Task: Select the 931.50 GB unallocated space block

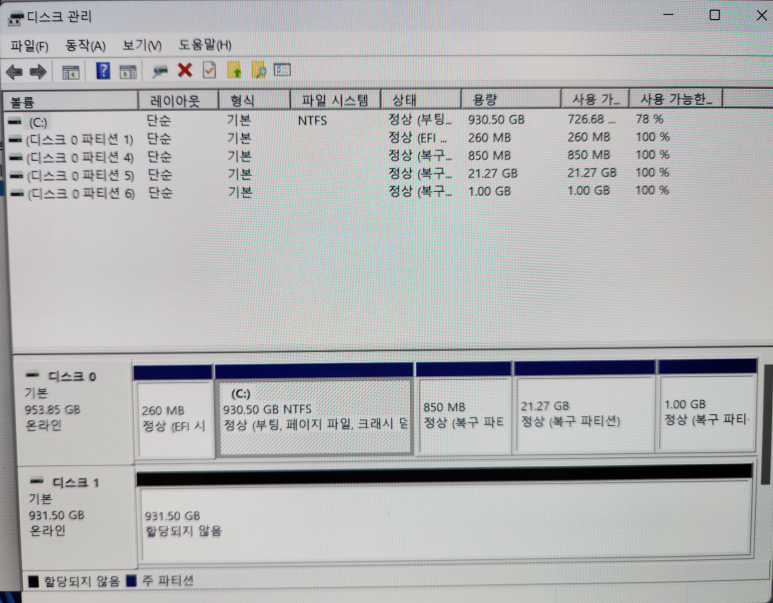Action: (x=445, y=514)
